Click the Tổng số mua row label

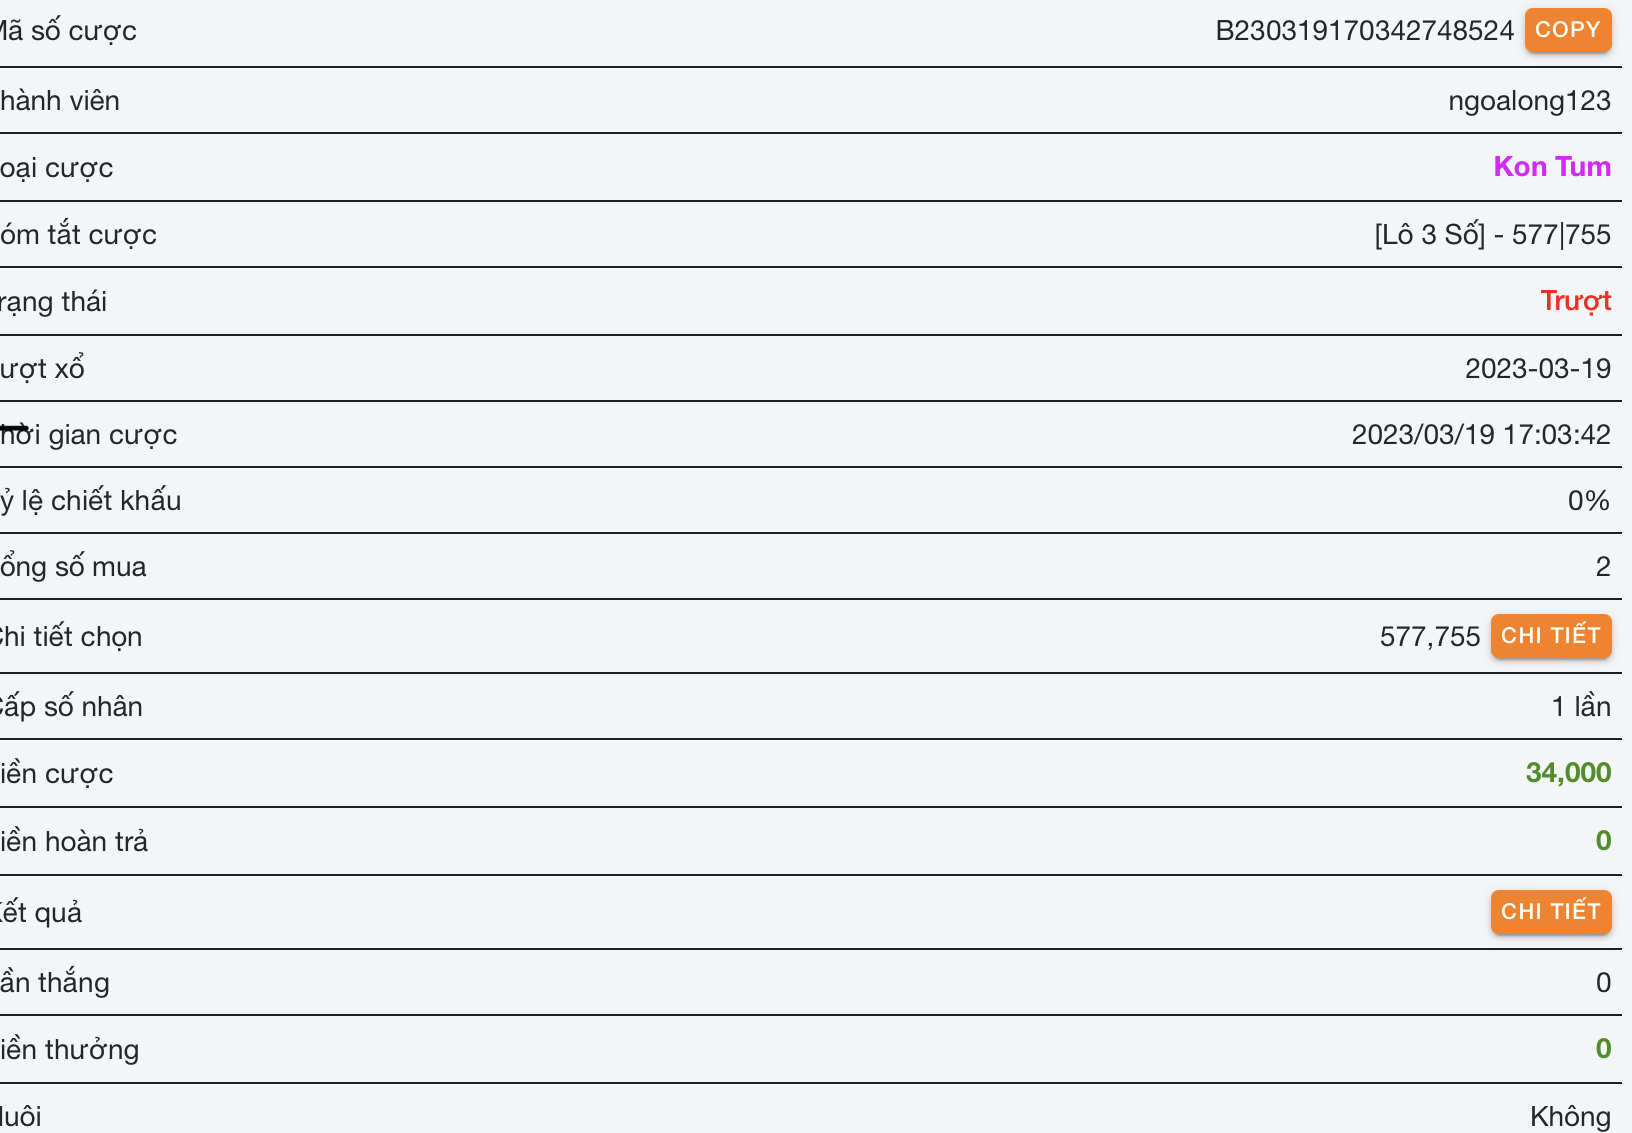pos(73,567)
